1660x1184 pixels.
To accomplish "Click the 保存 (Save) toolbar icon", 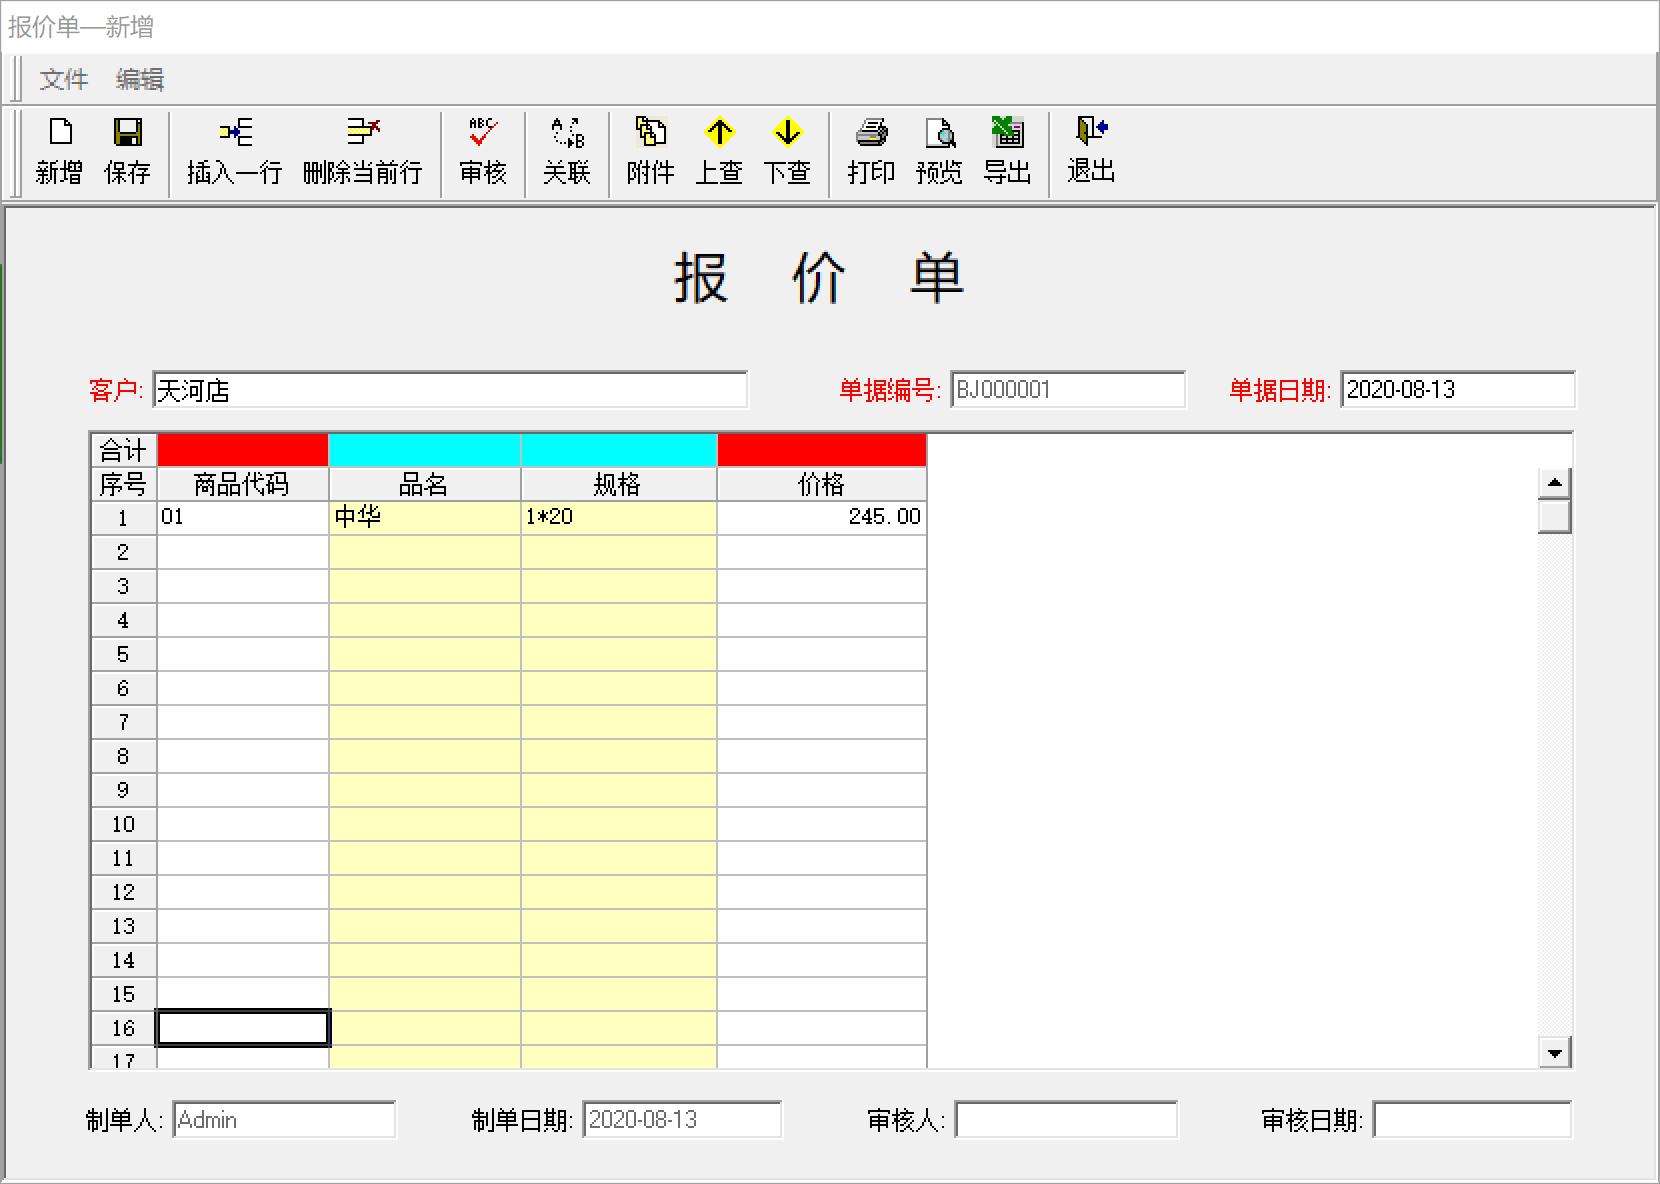I will click(127, 152).
